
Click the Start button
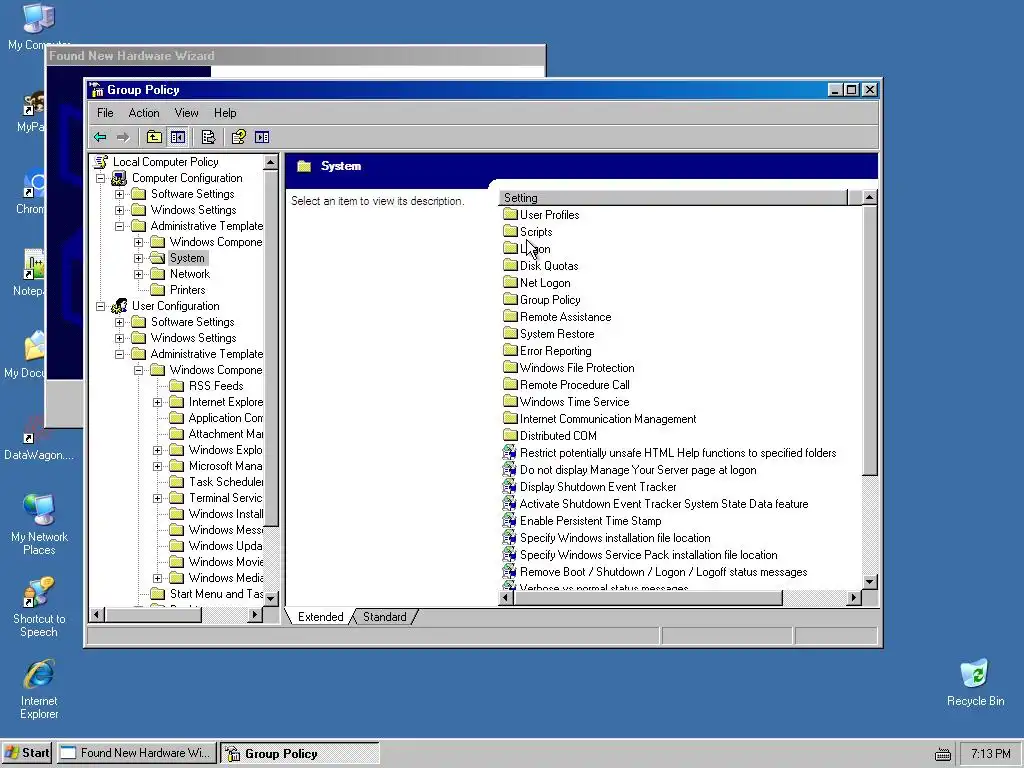coord(27,753)
